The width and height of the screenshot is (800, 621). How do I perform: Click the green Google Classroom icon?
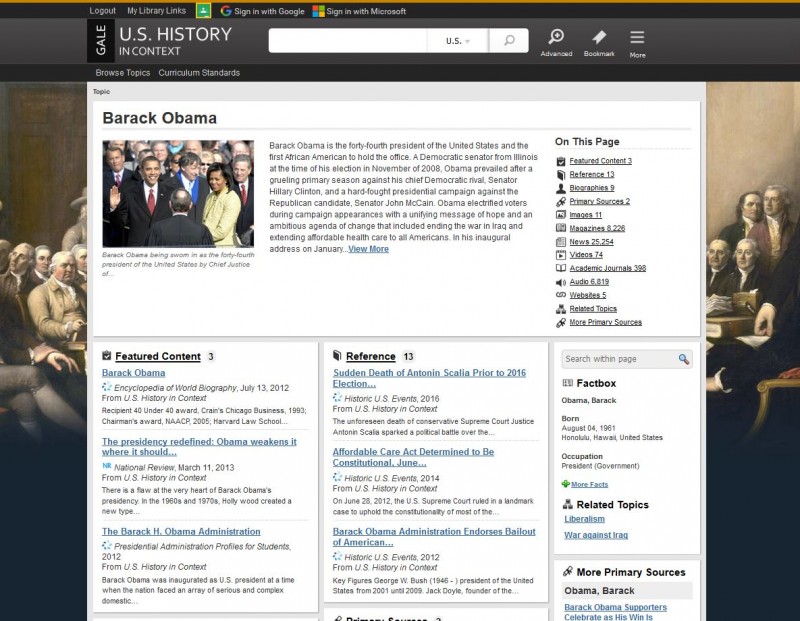[x=204, y=11]
